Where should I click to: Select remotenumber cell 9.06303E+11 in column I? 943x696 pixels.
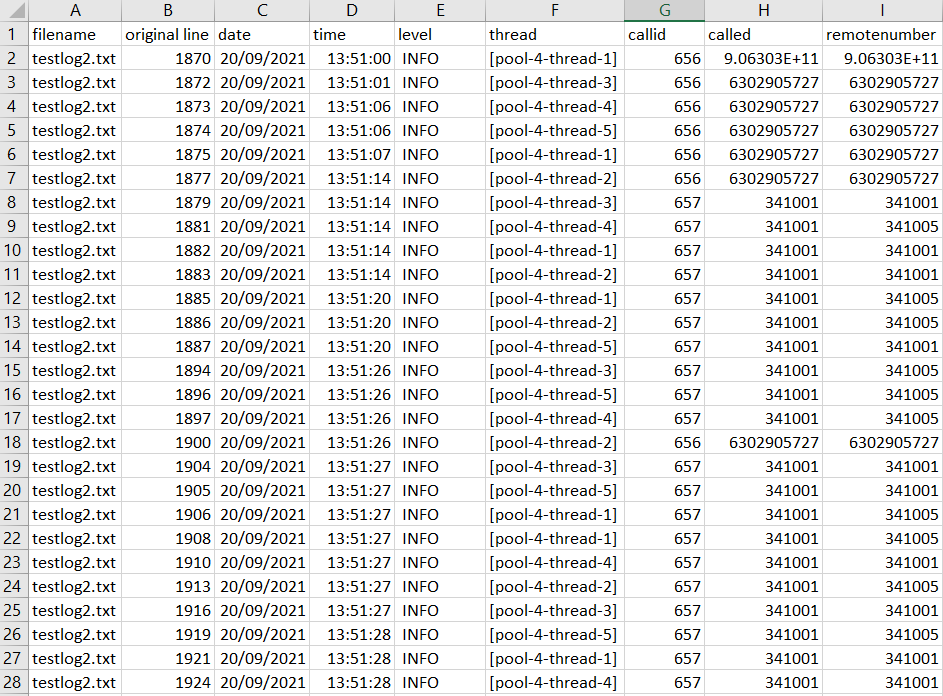click(882, 58)
